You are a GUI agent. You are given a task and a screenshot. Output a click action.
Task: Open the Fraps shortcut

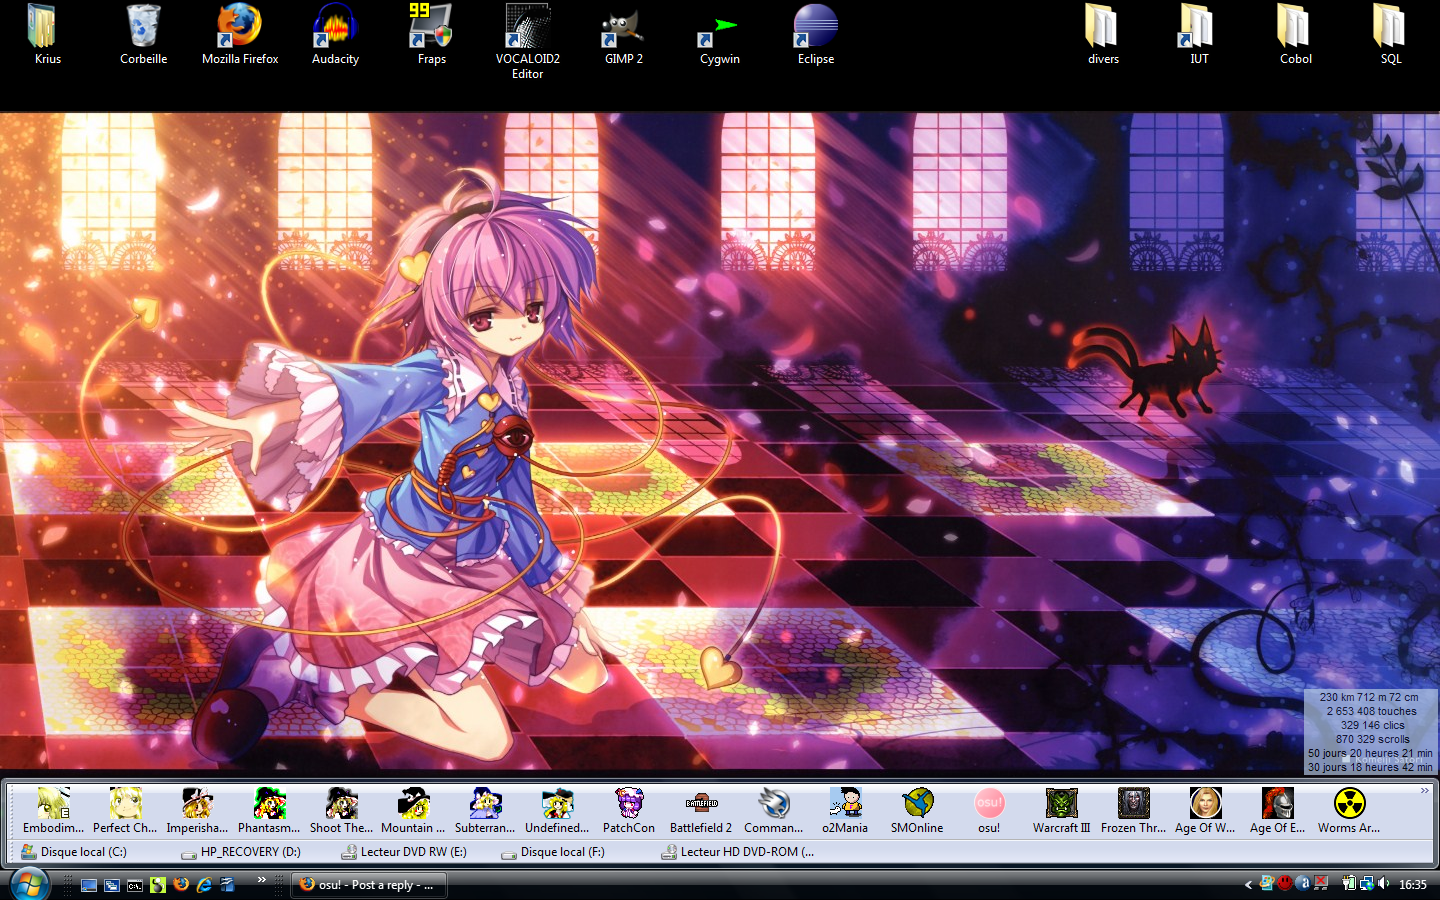[431, 36]
